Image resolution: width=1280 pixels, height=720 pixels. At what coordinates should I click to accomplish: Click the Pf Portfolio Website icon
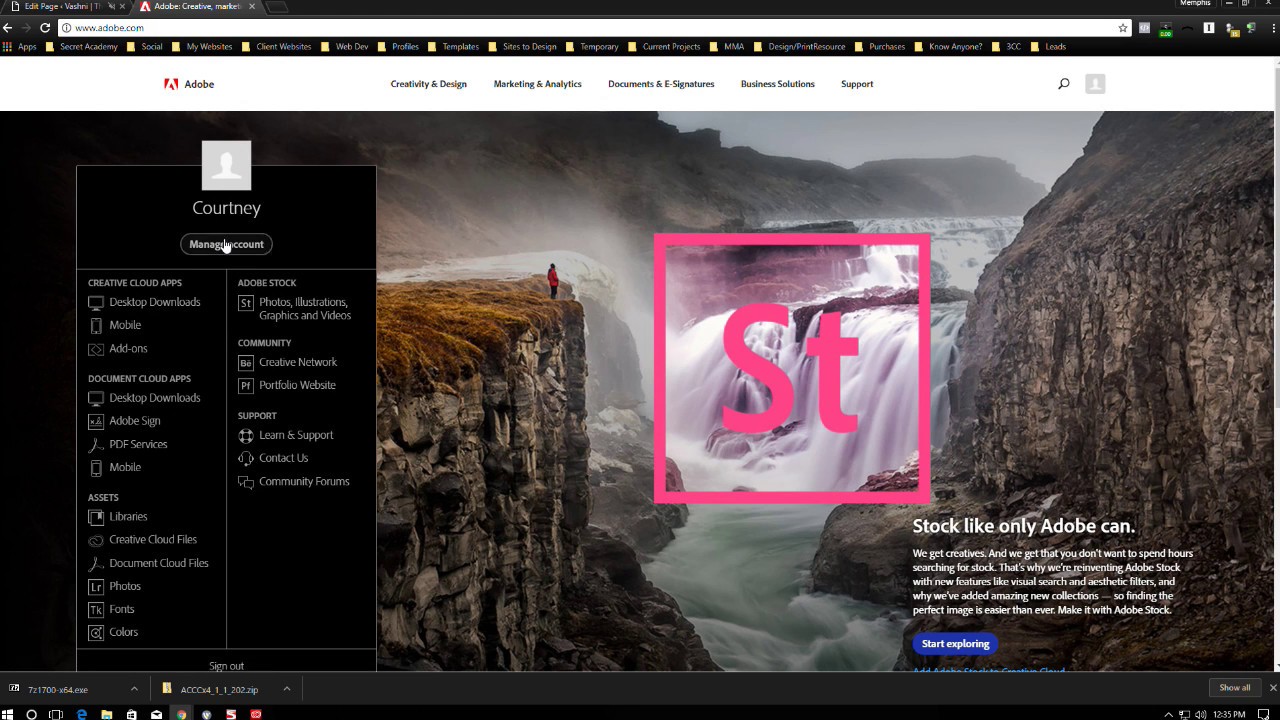point(246,386)
